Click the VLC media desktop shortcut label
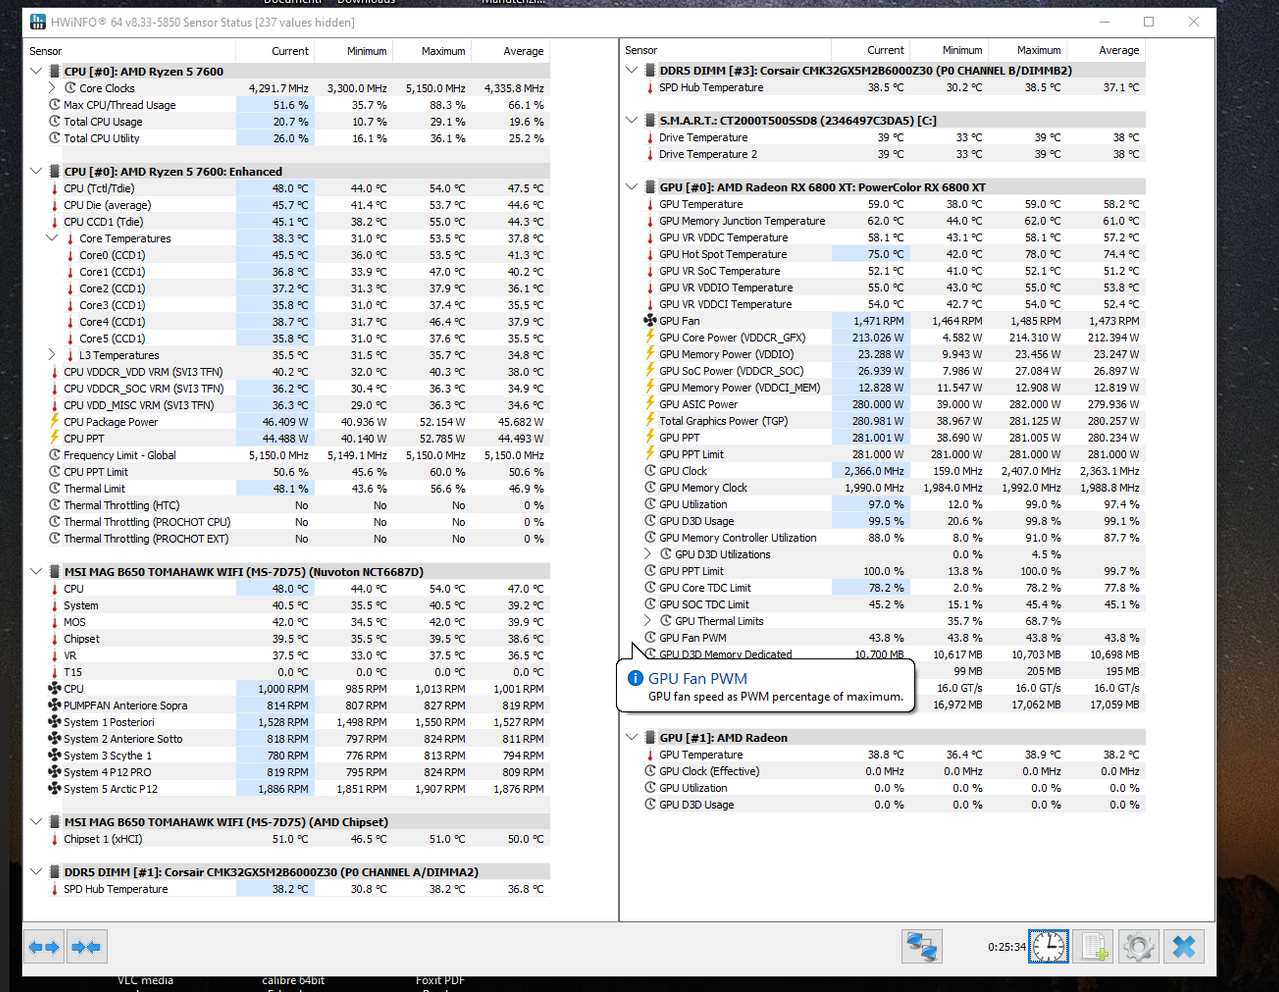The image size is (1279, 992). tap(145, 980)
